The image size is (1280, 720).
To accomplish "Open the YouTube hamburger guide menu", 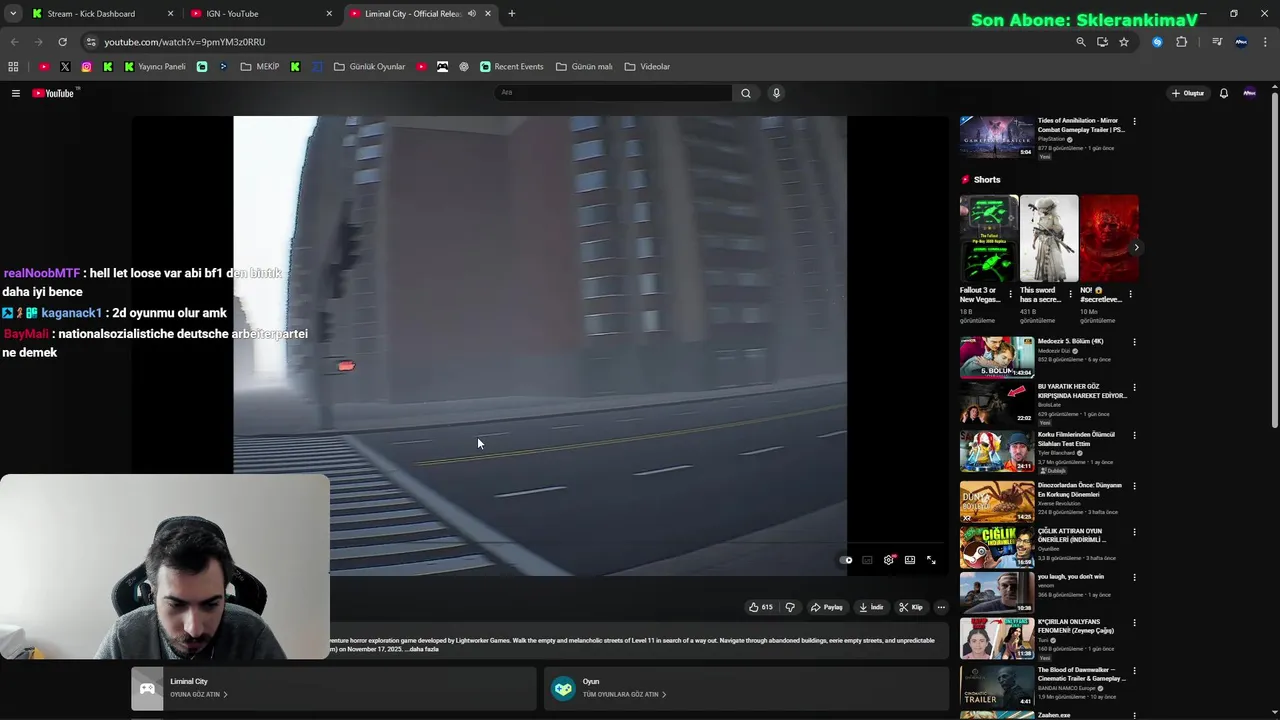I will tap(16, 93).
